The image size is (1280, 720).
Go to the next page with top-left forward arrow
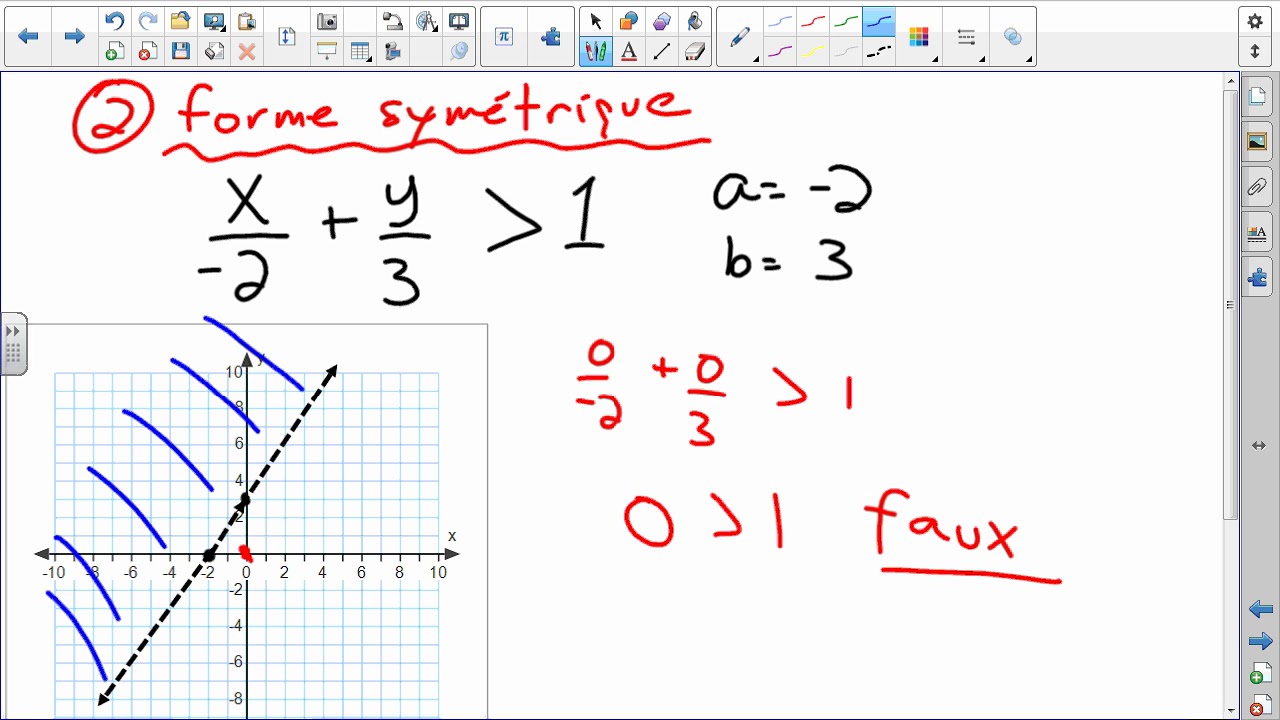(x=74, y=37)
